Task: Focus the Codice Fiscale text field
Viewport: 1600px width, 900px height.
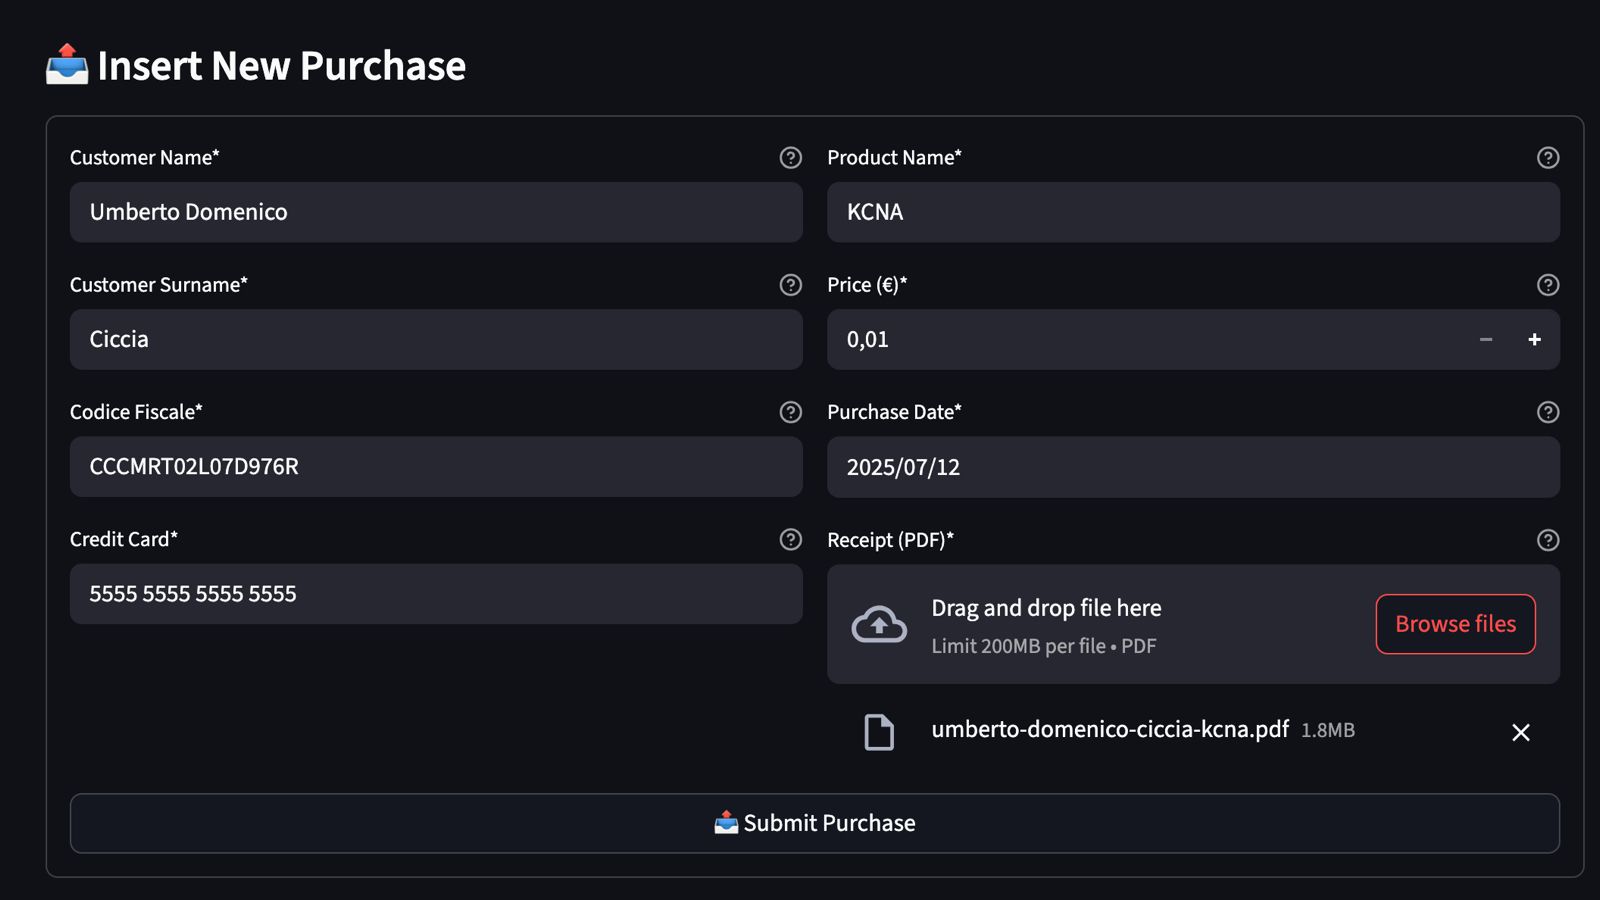Action: click(436, 467)
